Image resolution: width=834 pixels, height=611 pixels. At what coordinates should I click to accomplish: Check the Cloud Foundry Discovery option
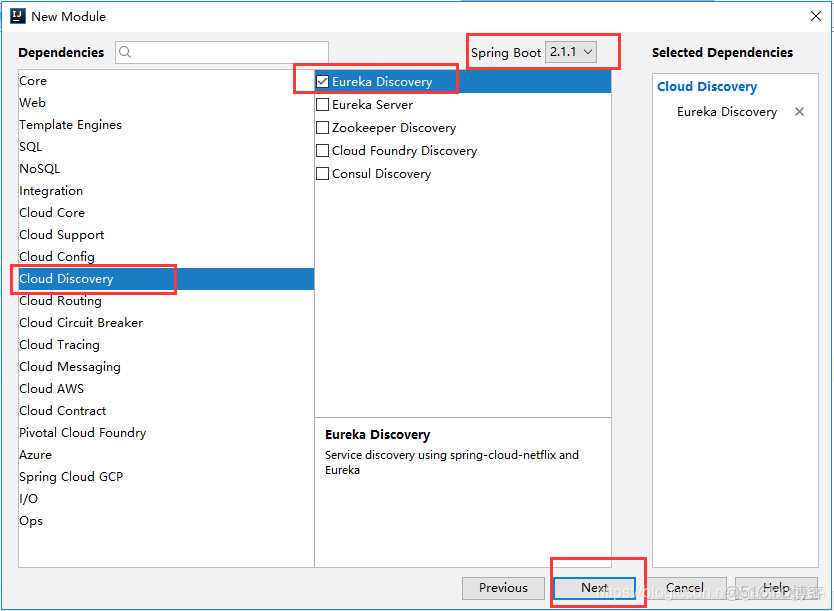[323, 151]
